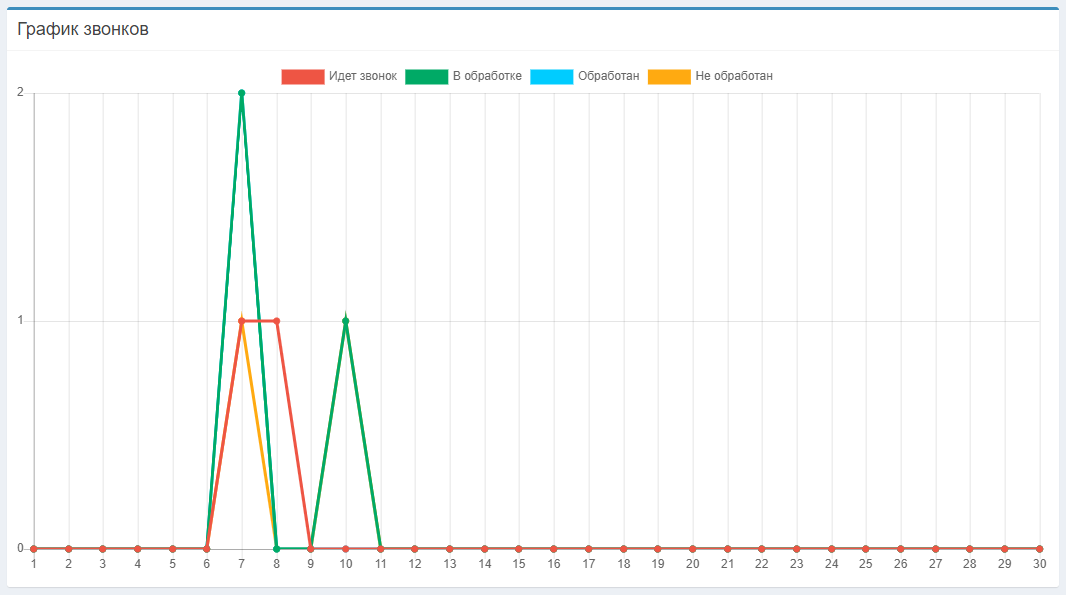Viewport: 1066px width, 595px height.
Task: Select the green point at day 10, value 1
Action: (345, 321)
